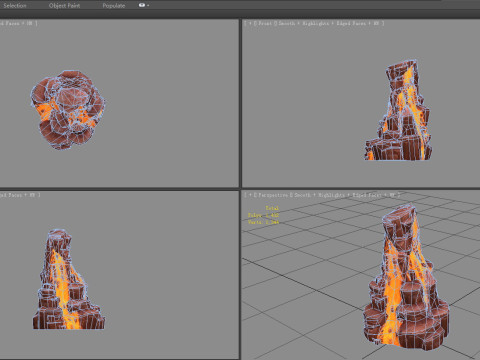Select the lava rock in the top-down viewport
The width and height of the screenshot is (480, 360).
[x=68, y=109]
